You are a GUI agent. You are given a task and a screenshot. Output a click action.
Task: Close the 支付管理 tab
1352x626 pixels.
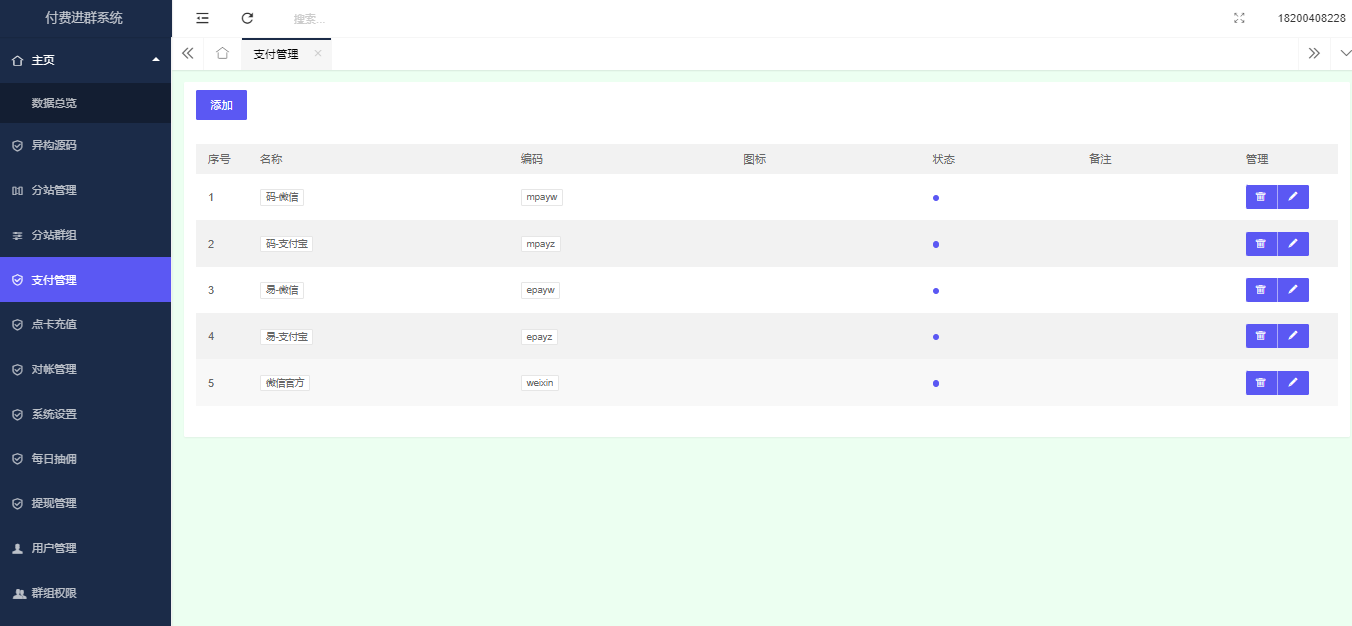(x=318, y=54)
